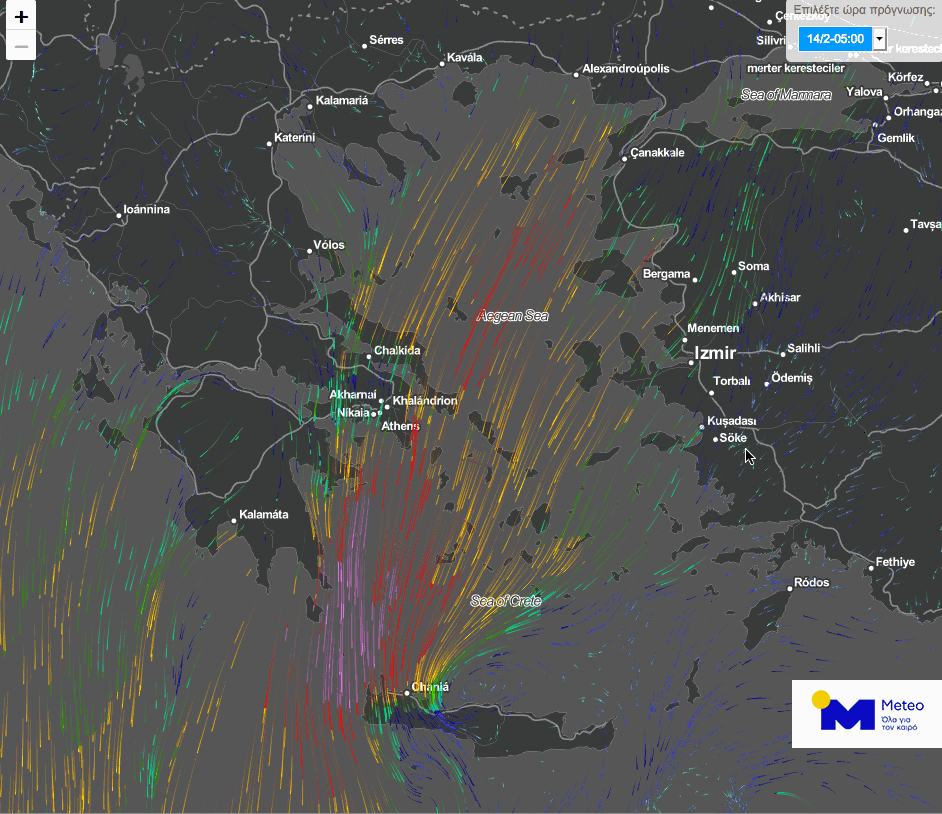Click the Sea of Marmara label

click(786, 95)
